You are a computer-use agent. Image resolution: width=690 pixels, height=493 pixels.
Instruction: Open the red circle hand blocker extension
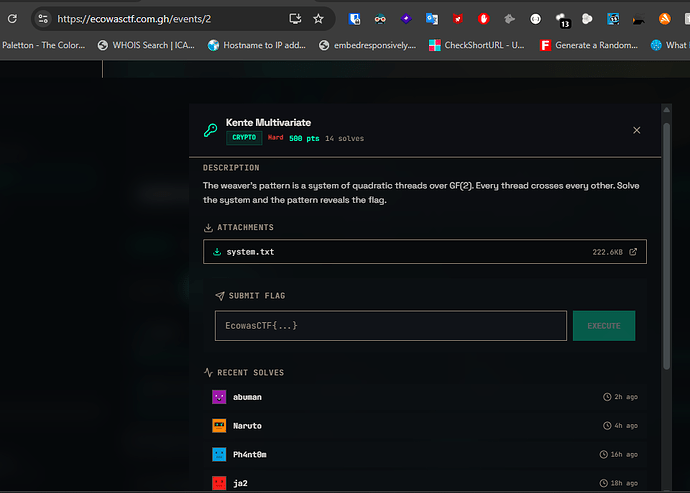click(x=484, y=19)
